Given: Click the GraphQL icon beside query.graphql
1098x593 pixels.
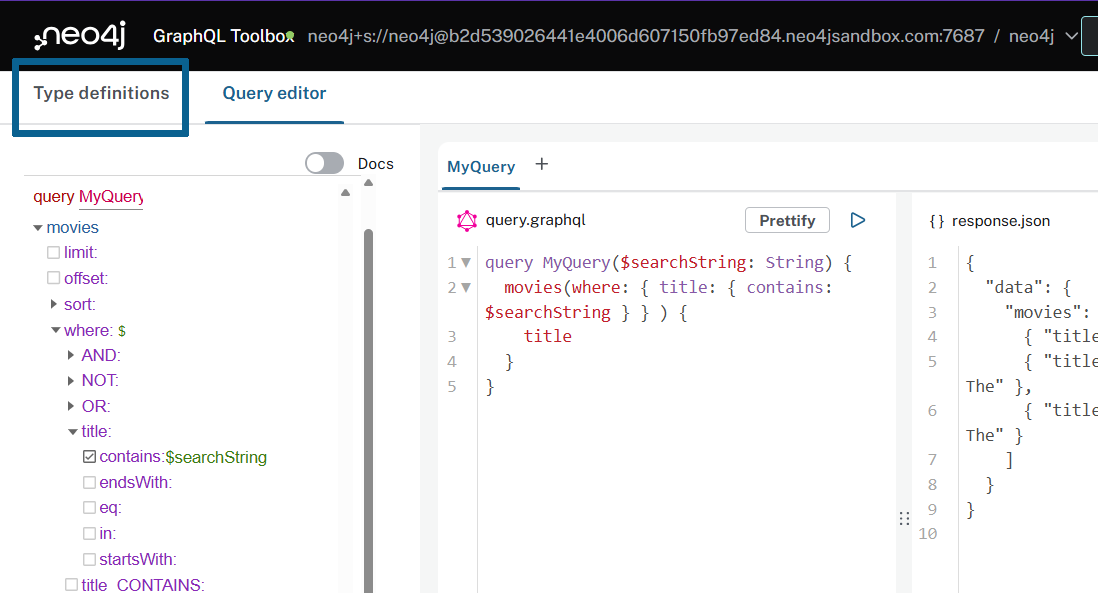Looking at the screenshot, I should coord(466,221).
